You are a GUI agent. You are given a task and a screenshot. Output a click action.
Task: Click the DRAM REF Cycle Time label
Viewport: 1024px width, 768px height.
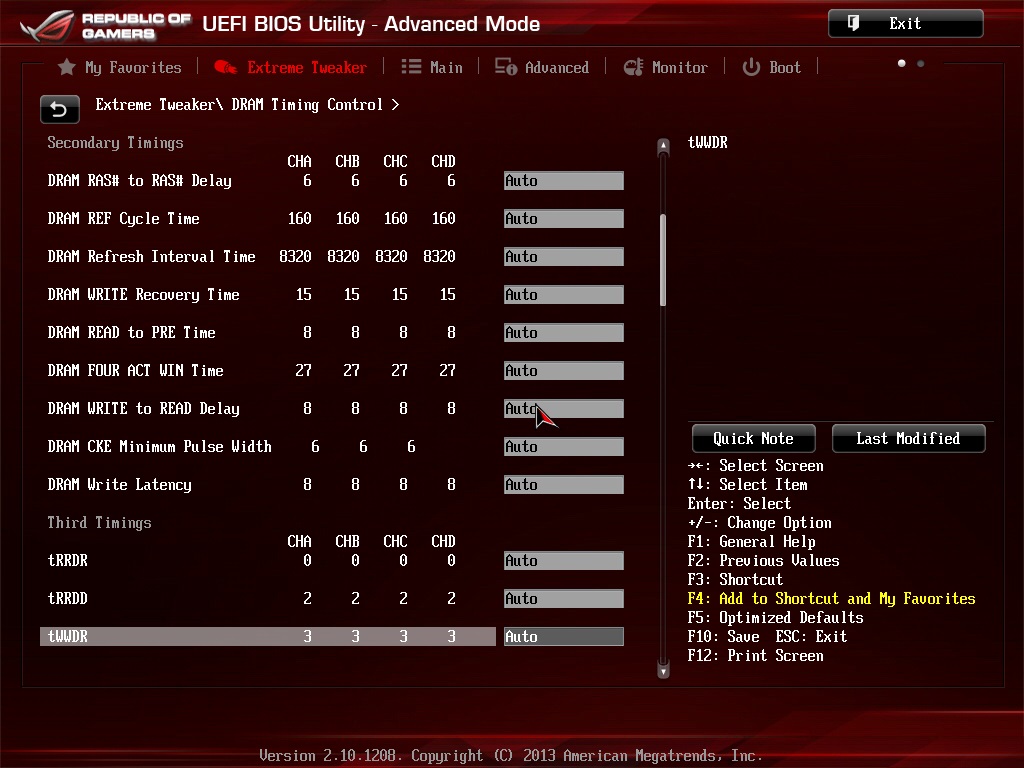(x=123, y=219)
